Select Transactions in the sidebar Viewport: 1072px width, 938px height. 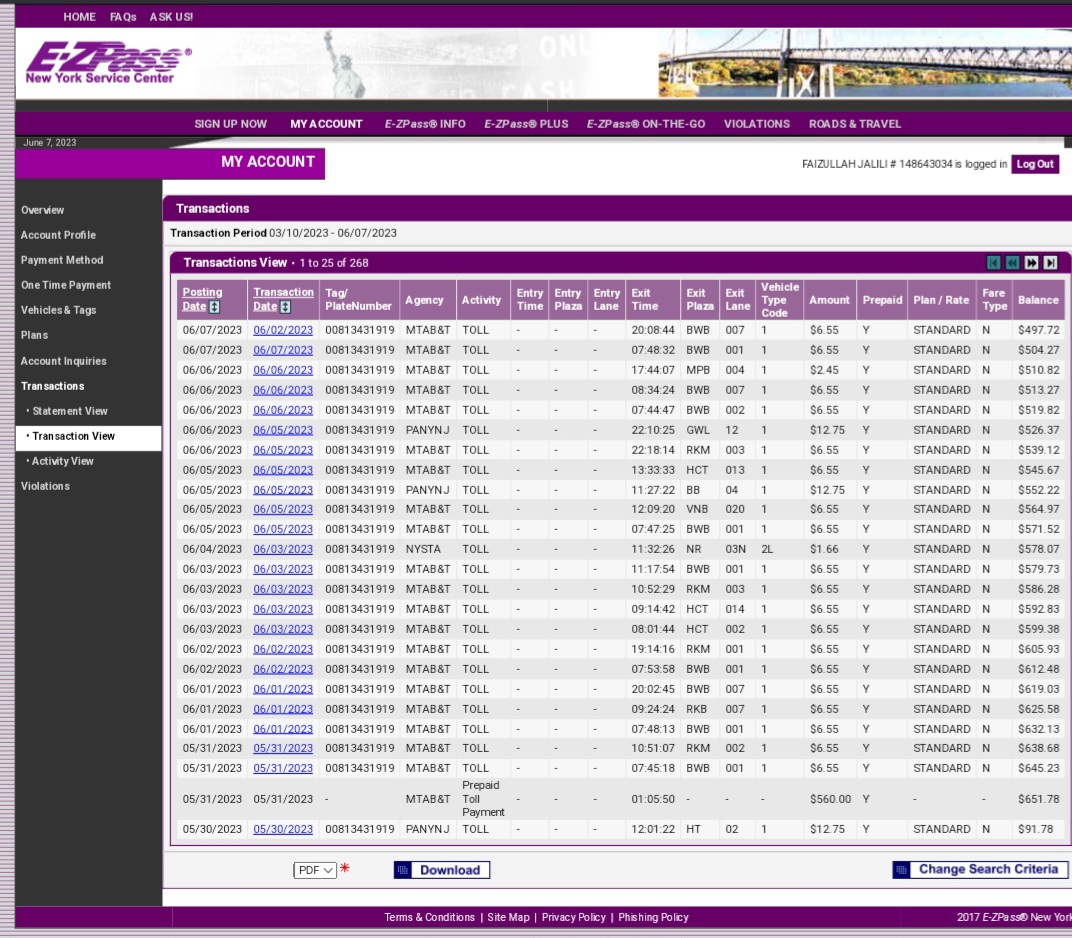[53, 386]
